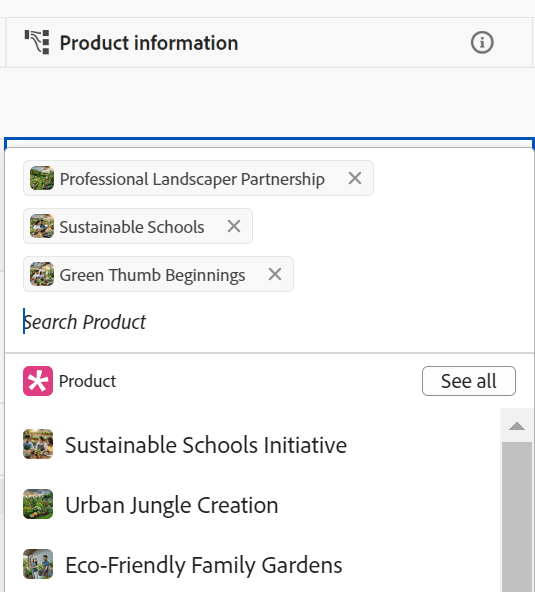
Task: Click the product list scrollbar thumb
Action: (x=517, y=517)
